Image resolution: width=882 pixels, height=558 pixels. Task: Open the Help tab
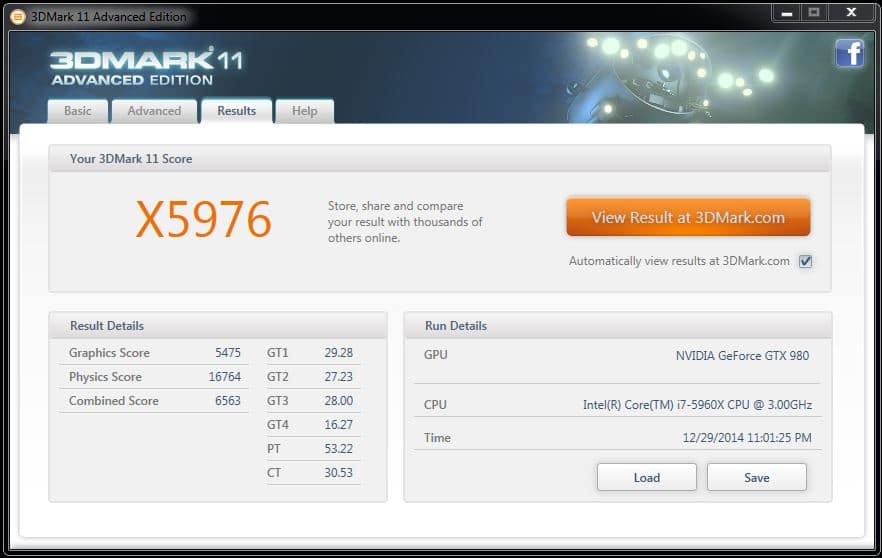pos(304,111)
